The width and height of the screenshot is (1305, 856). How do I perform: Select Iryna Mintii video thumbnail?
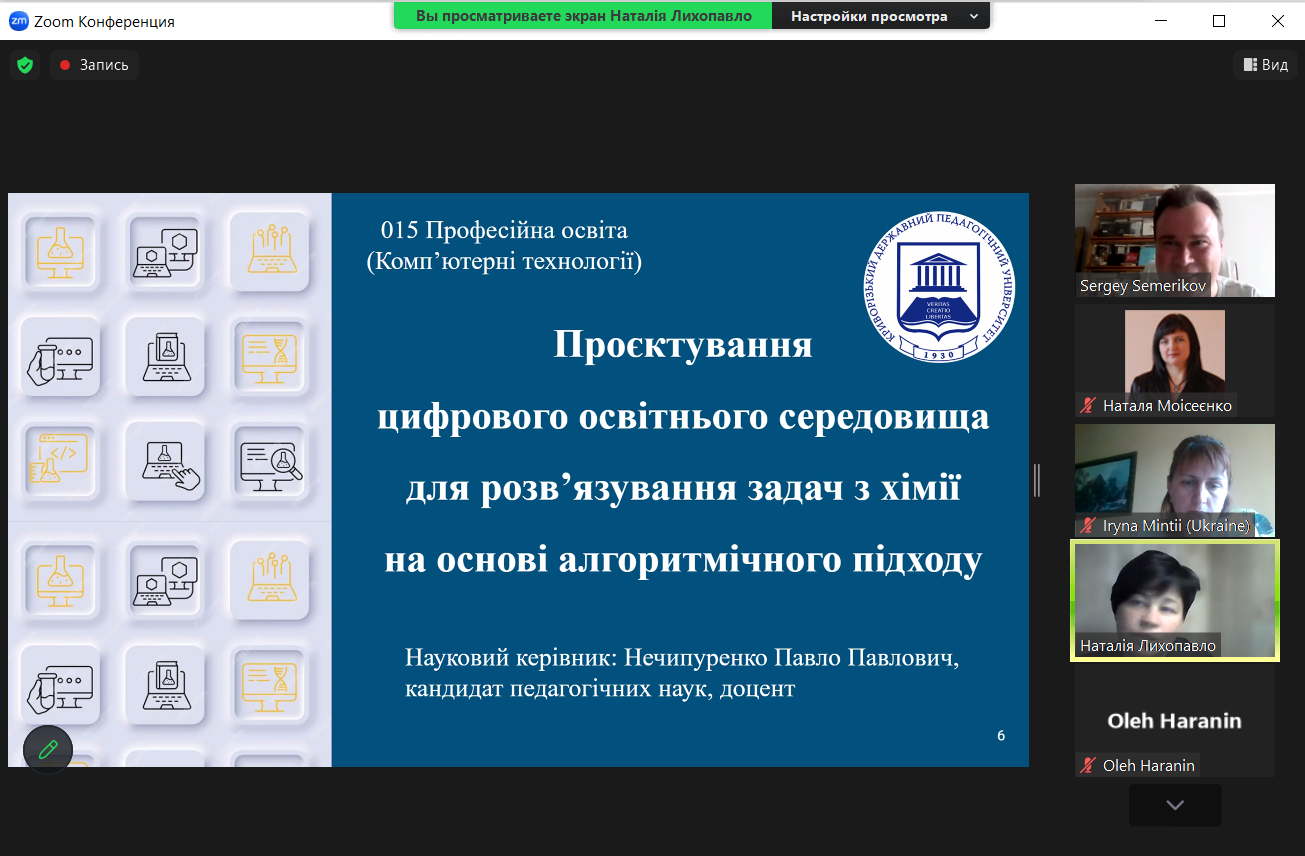(1175, 480)
